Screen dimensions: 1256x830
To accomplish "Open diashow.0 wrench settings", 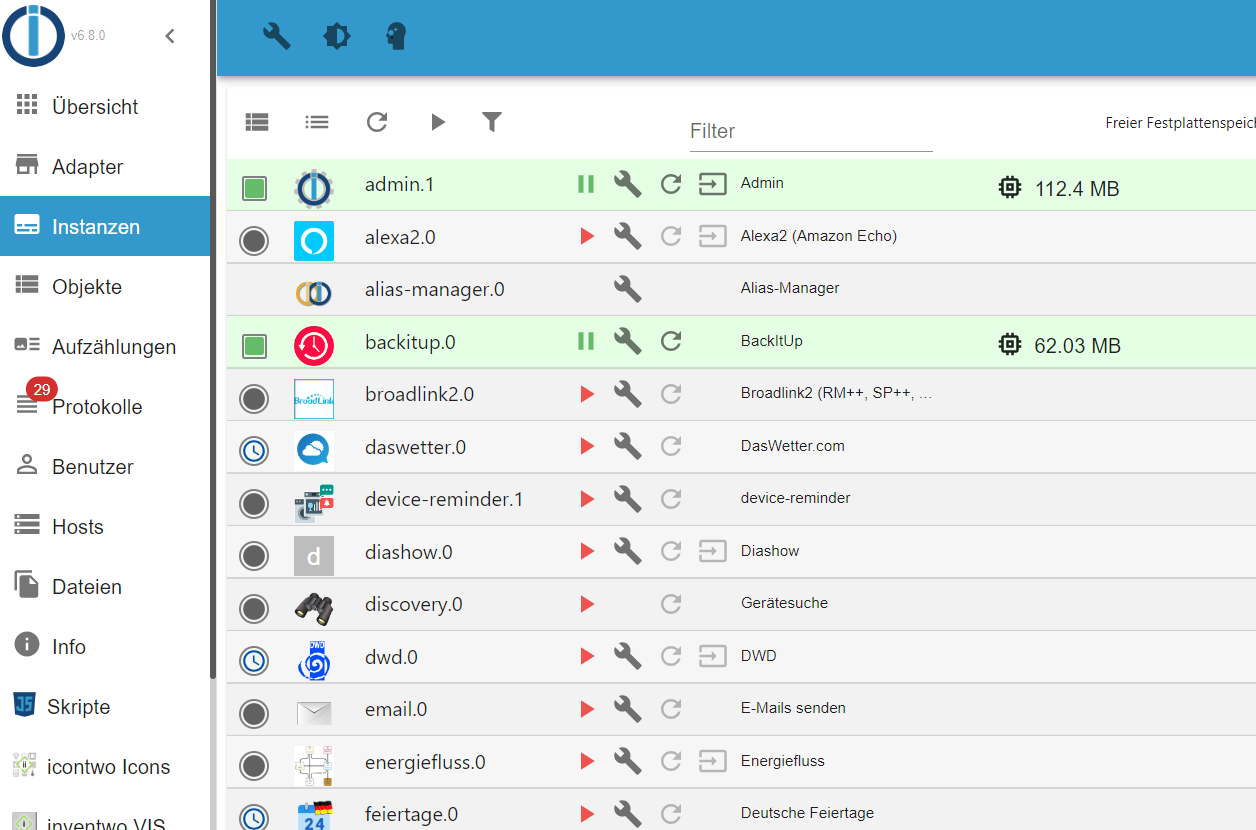I will 627,552.
